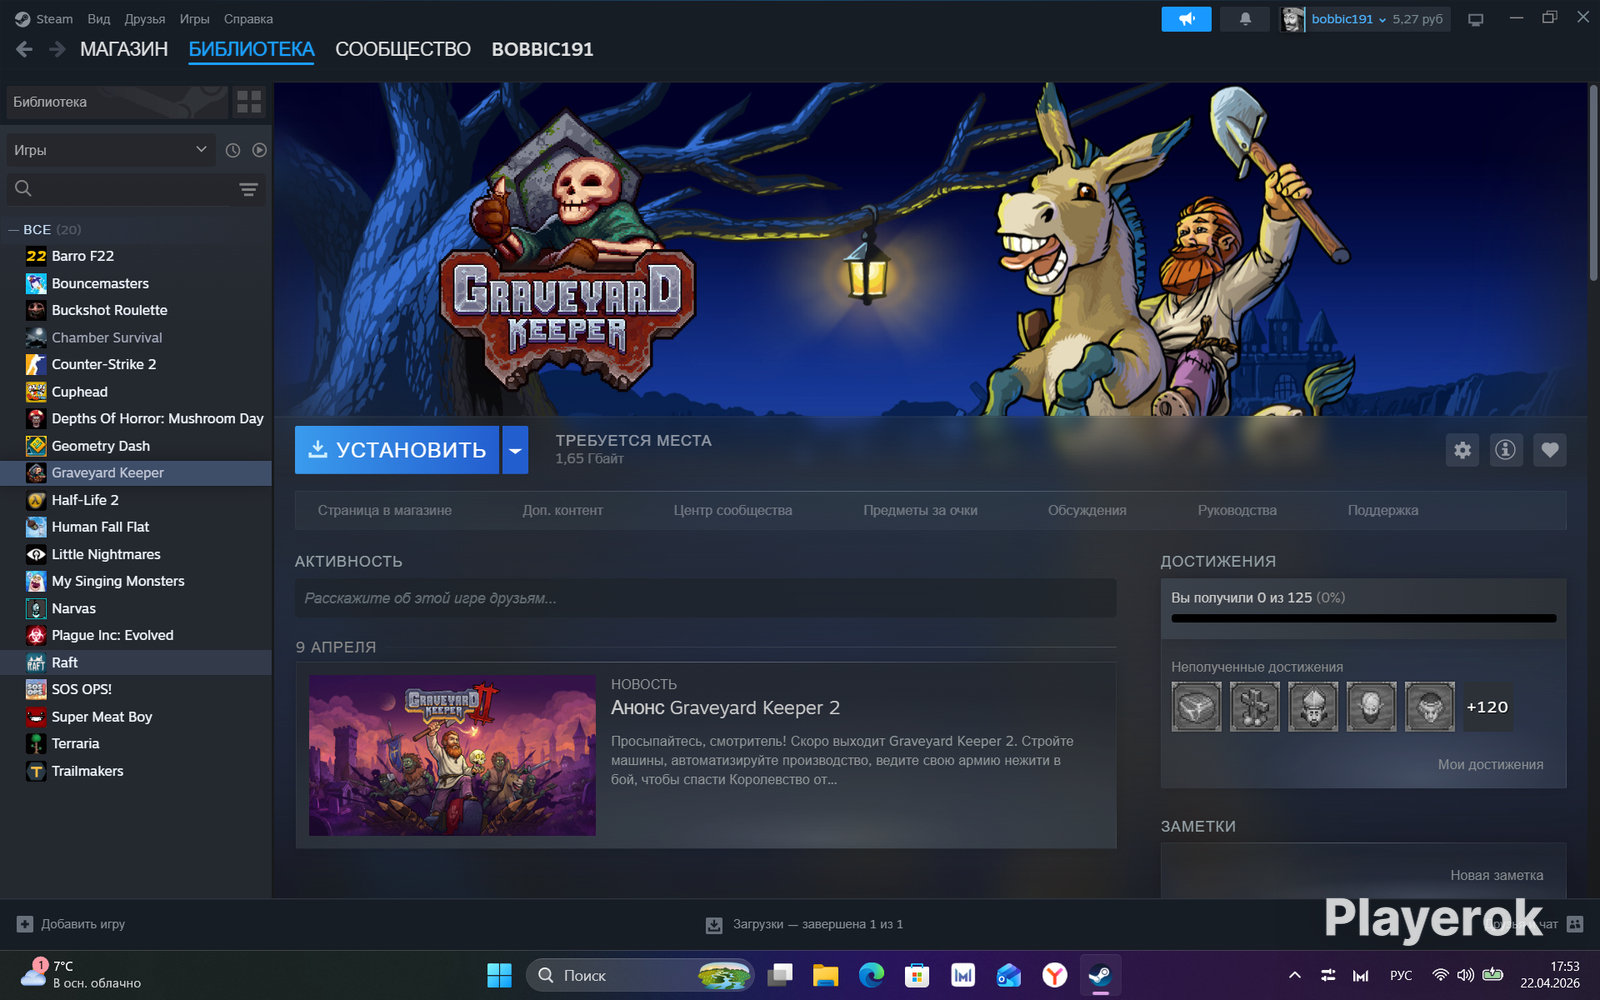Open the Справка menu

click(248, 19)
